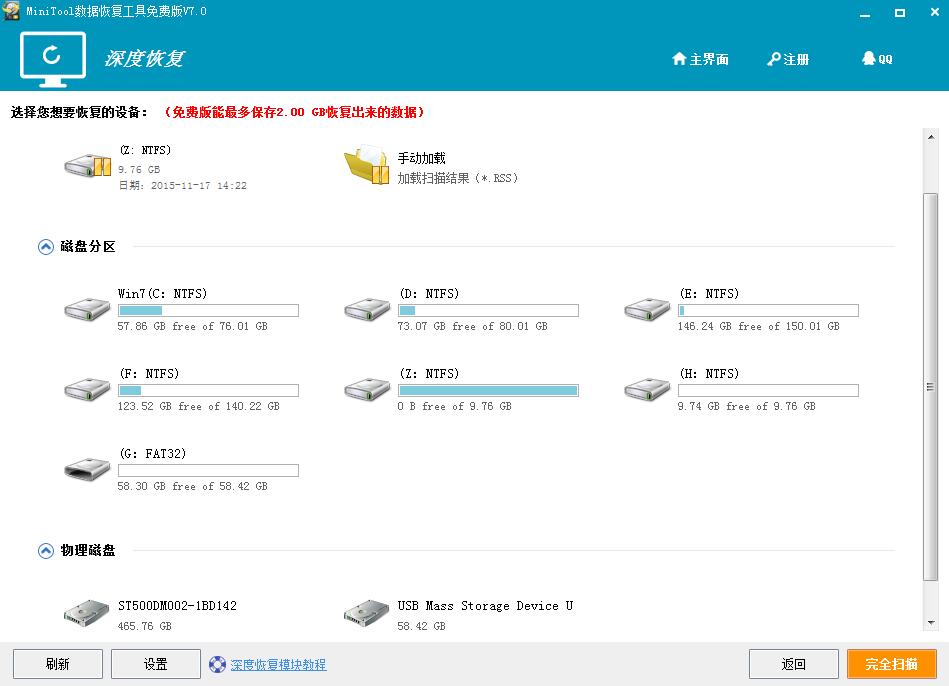Maximize the MiniTool window
Screen dimensions: 949x686
click(900, 12)
